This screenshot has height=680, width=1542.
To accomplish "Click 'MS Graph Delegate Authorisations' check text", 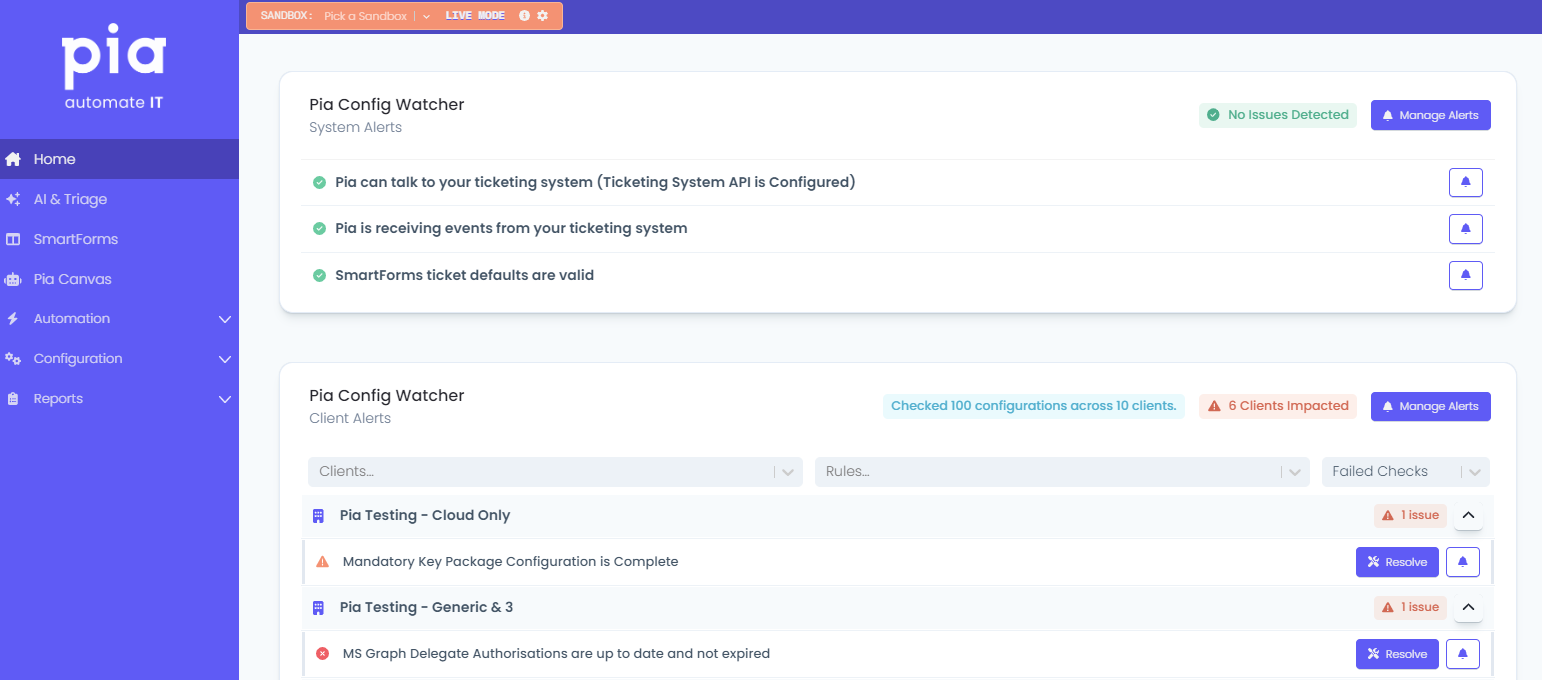I will tap(556, 654).
